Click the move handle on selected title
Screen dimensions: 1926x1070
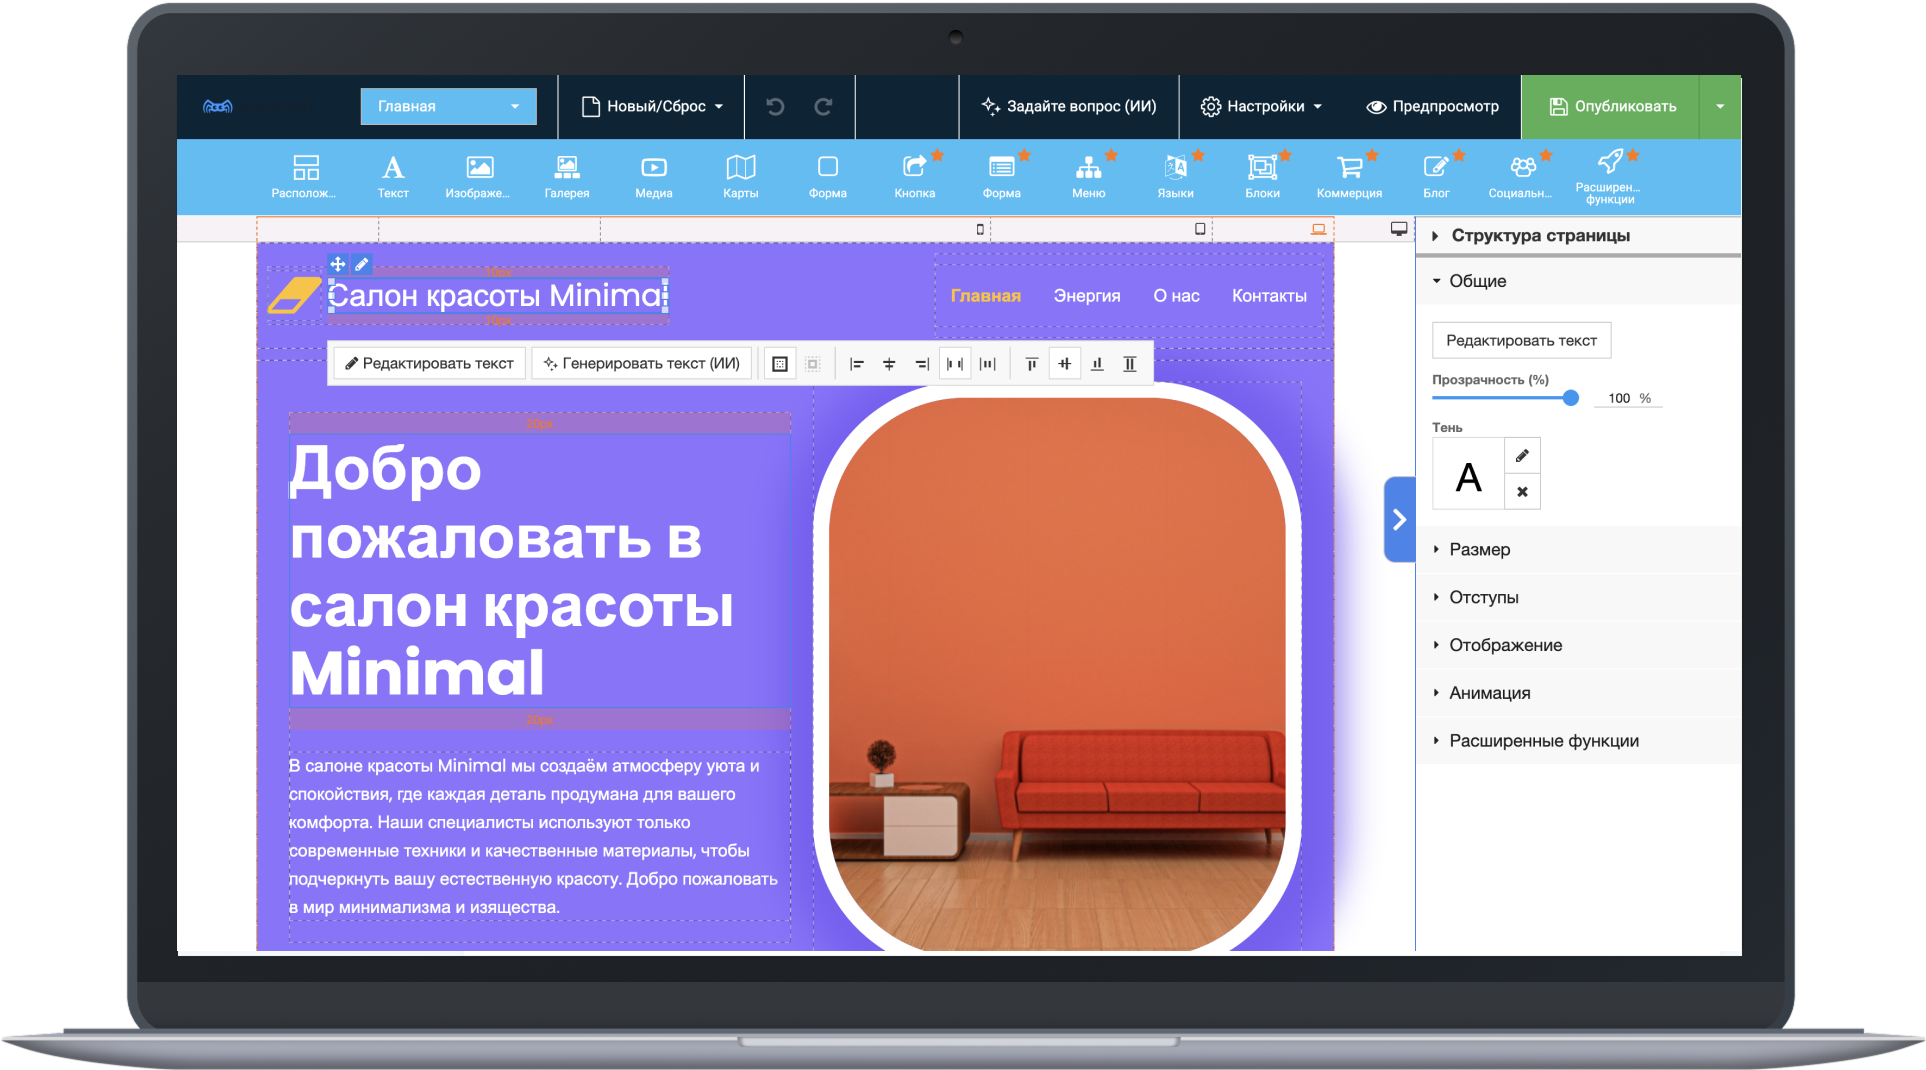click(338, 264)
